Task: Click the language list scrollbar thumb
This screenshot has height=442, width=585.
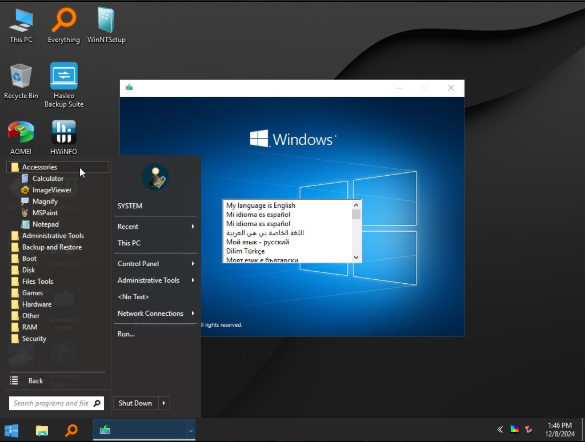Action: pyautogui.click(x=356, y=214)
